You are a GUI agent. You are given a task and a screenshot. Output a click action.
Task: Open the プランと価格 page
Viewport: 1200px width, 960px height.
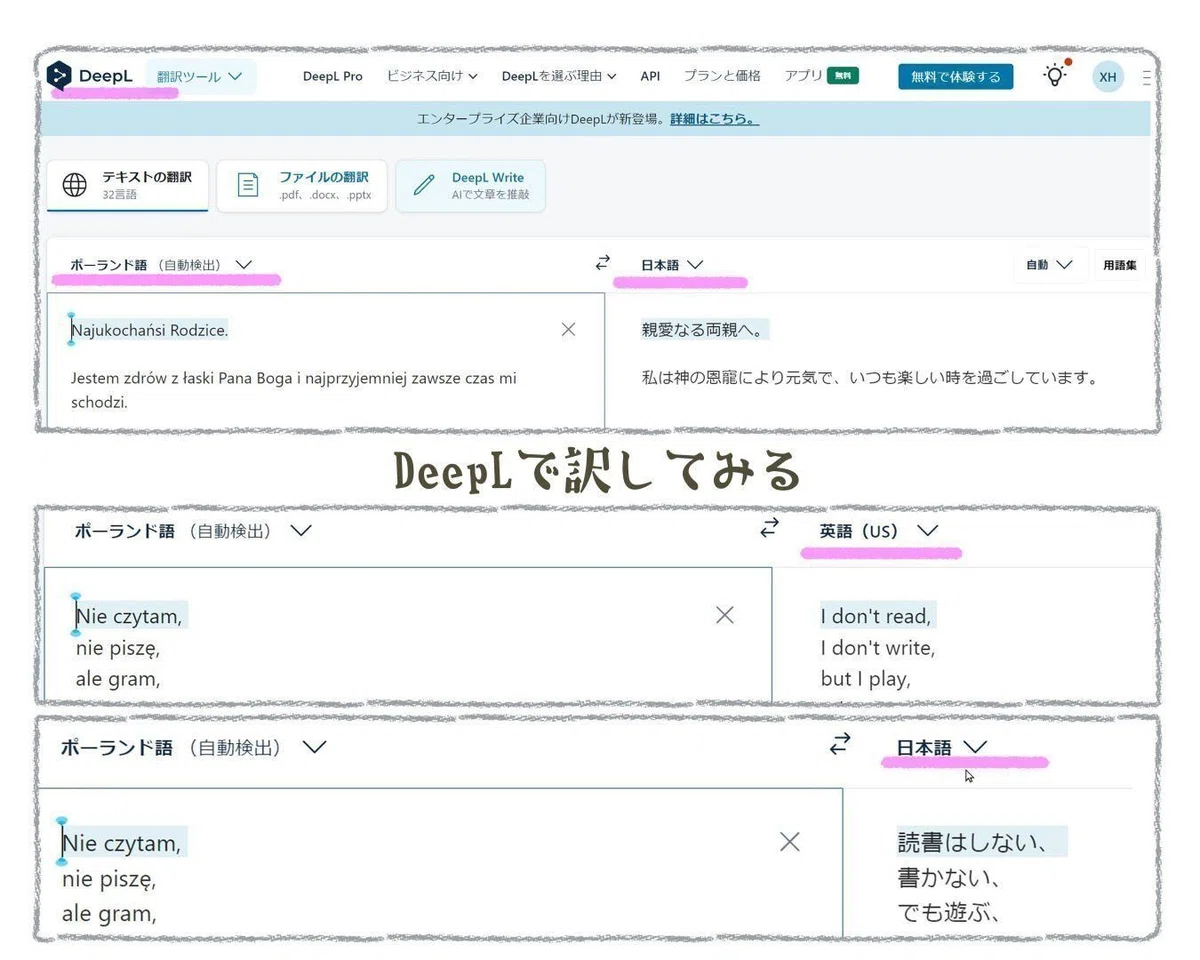722,76
